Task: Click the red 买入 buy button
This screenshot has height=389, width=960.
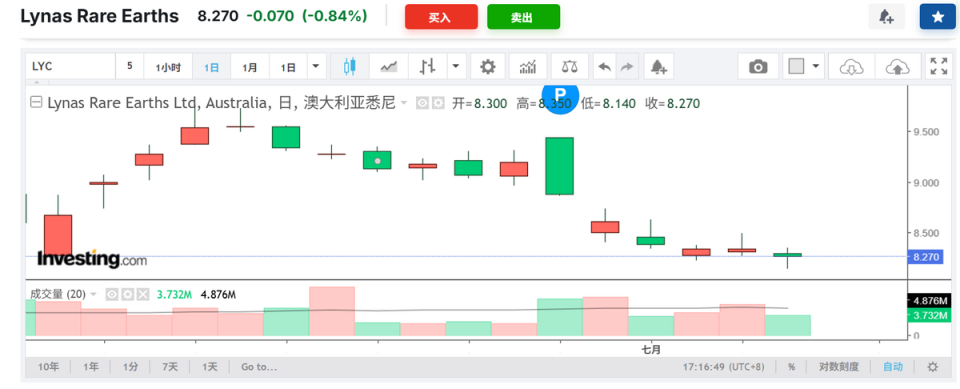Action: tap(441, 17)
